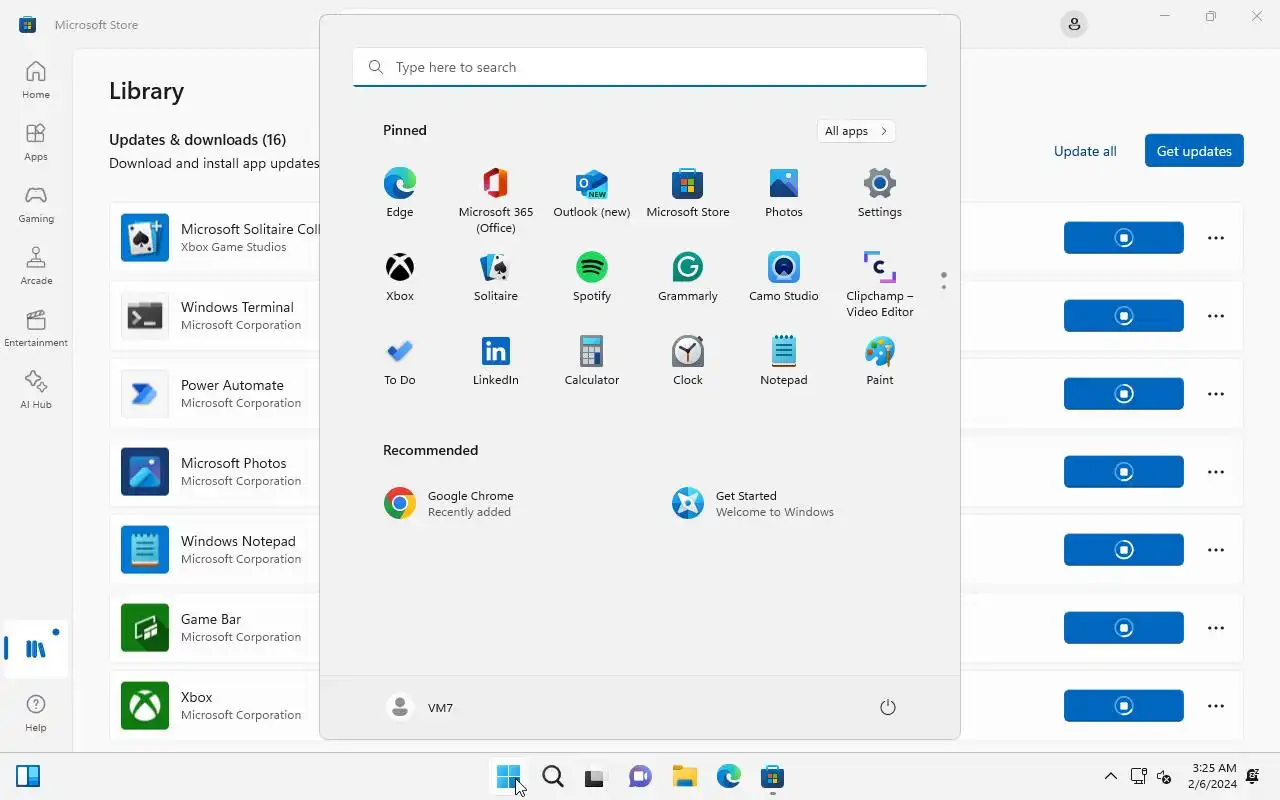
Task: Open Clock pinned app
Action: (687, 360)
